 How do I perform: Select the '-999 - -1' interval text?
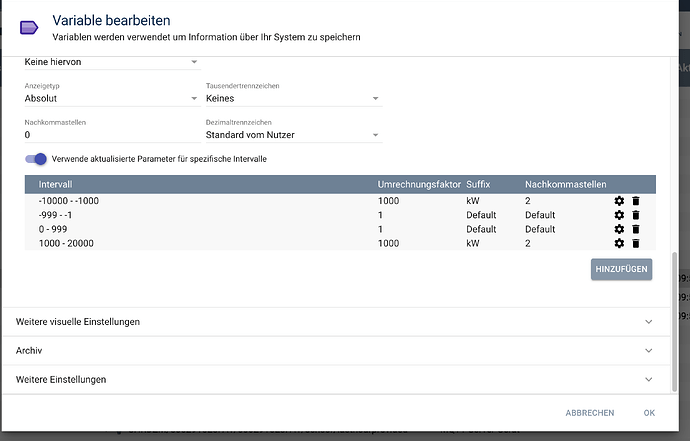coord(55,215)
